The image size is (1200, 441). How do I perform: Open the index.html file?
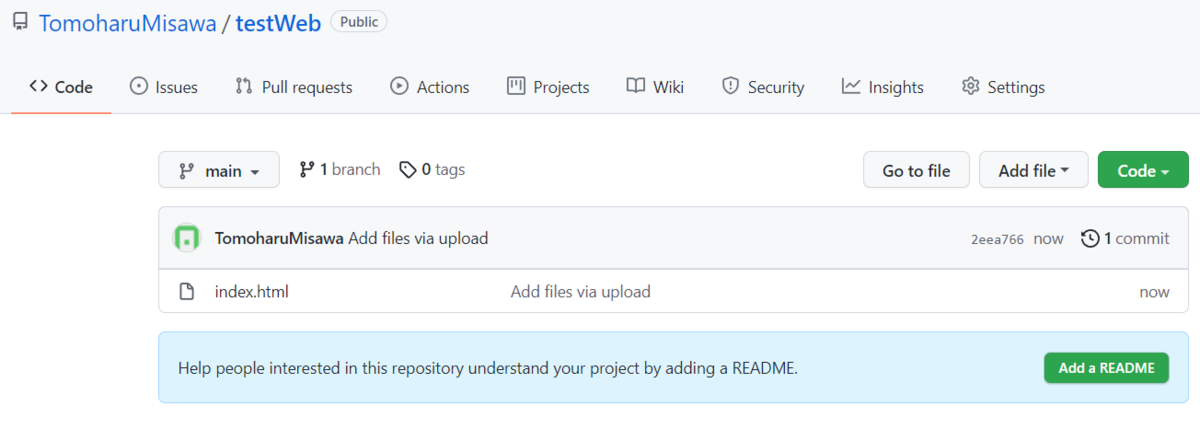tap(252, 292)
